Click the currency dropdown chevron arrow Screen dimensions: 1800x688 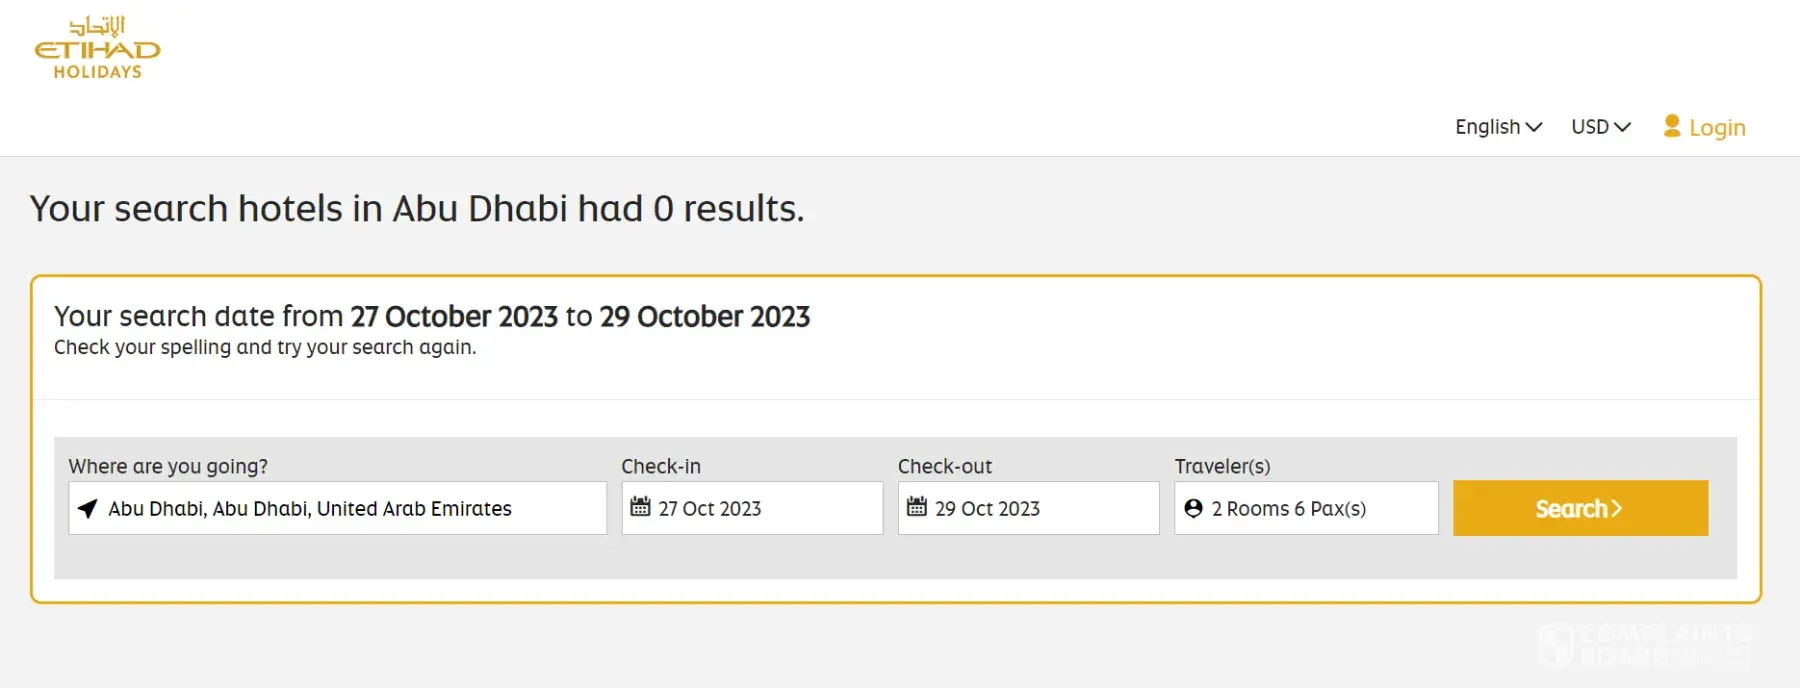[x=1622, y=127]
